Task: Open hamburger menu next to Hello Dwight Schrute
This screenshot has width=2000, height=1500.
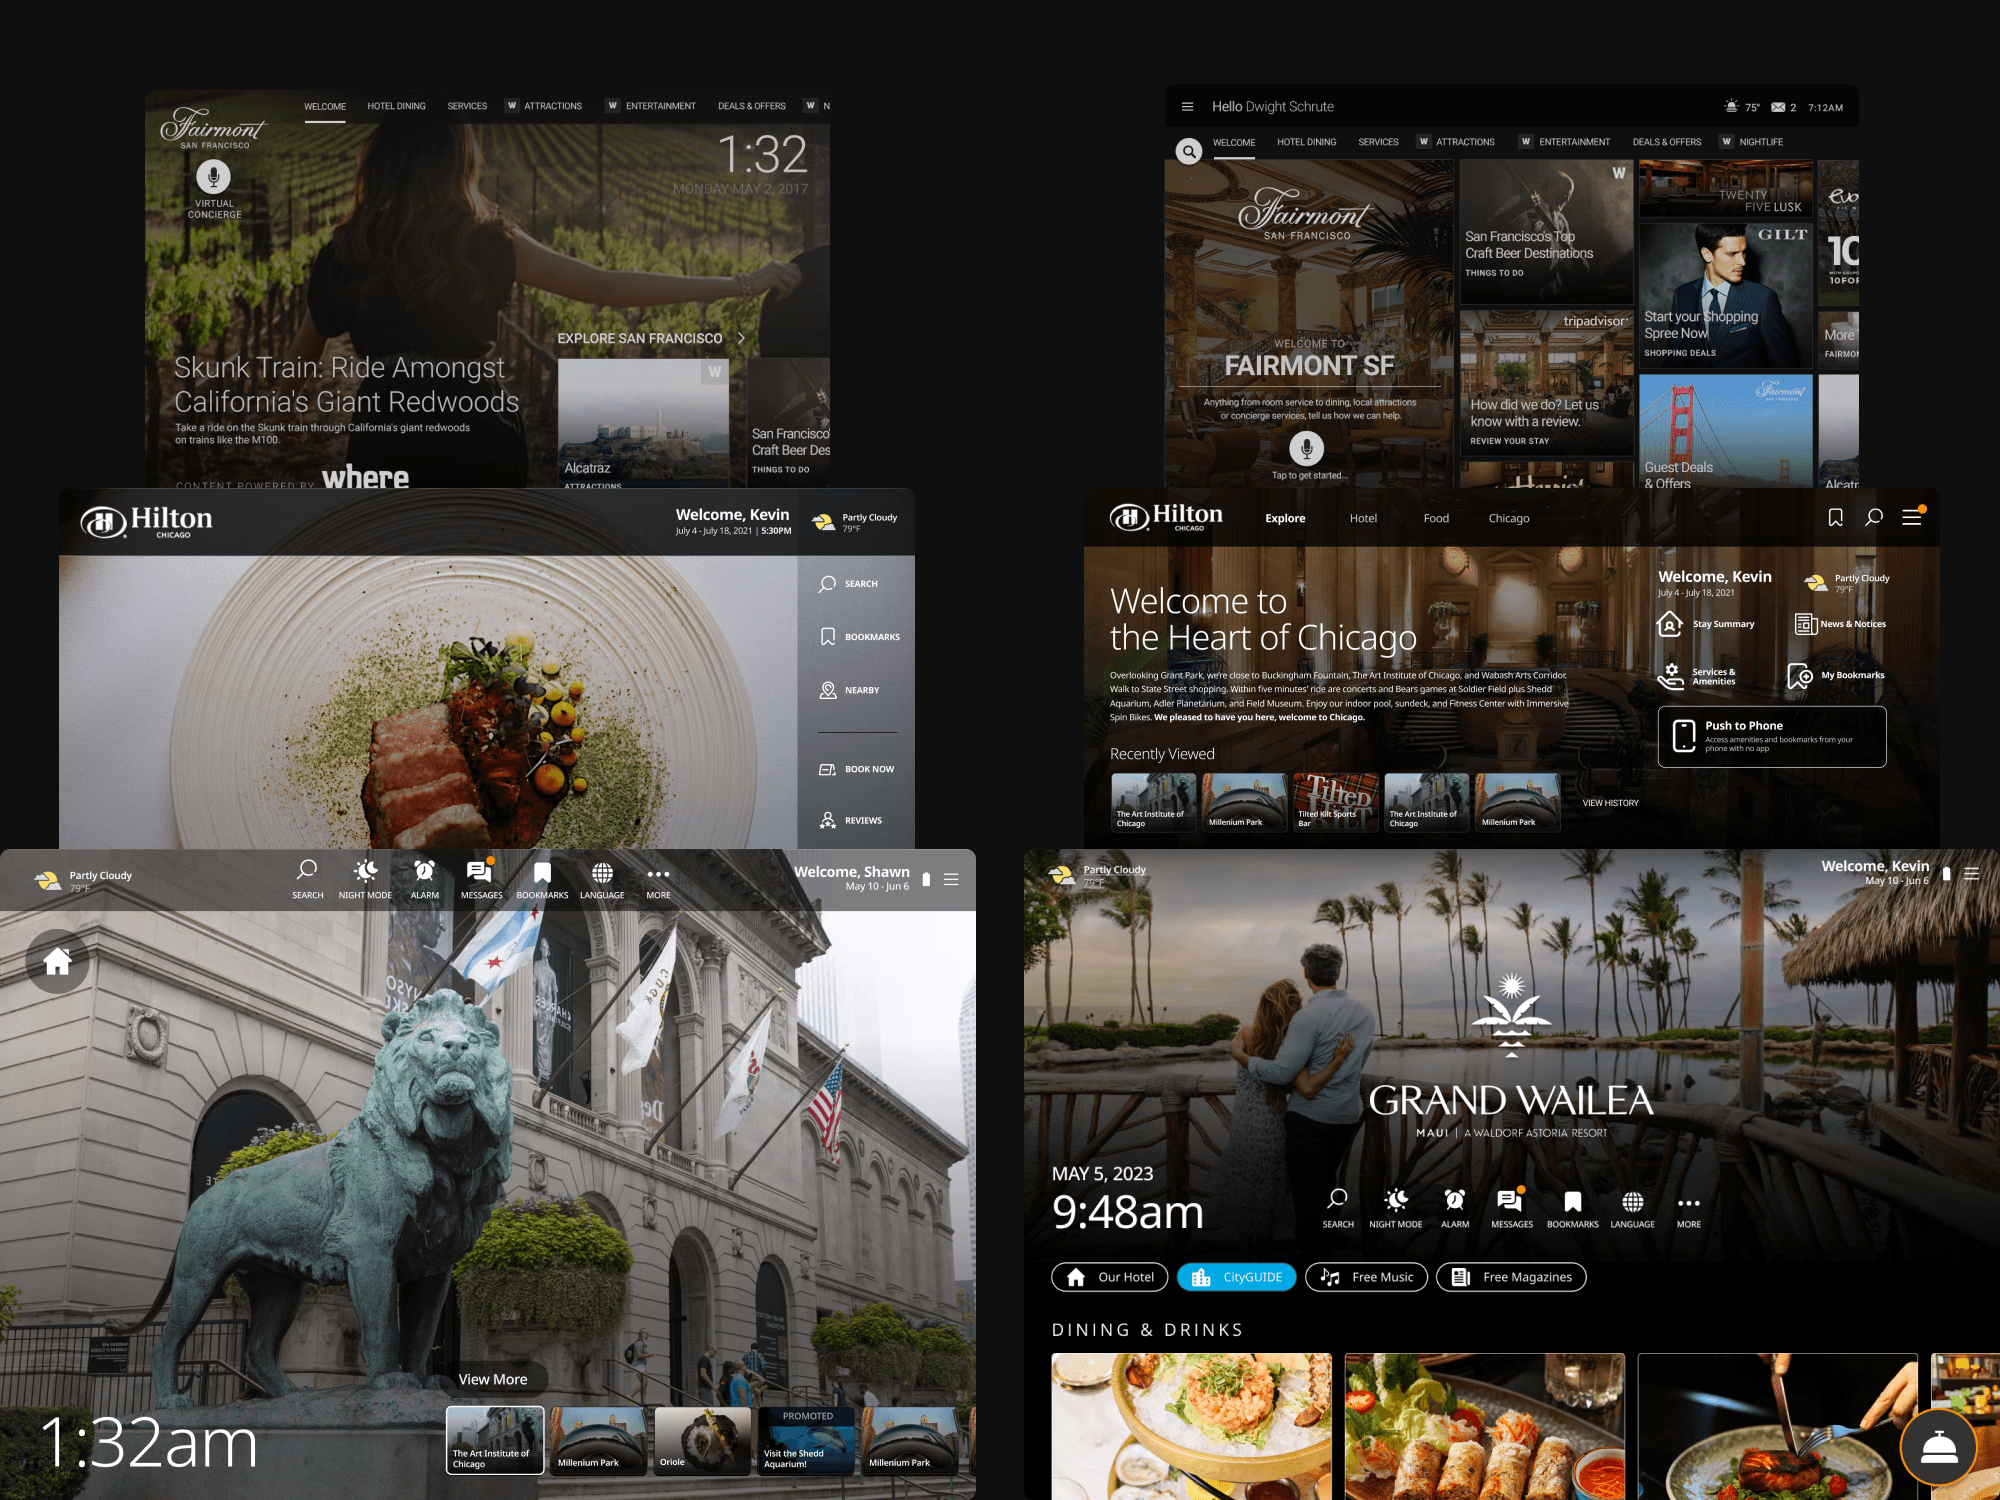Action: tap(1187, 107)
